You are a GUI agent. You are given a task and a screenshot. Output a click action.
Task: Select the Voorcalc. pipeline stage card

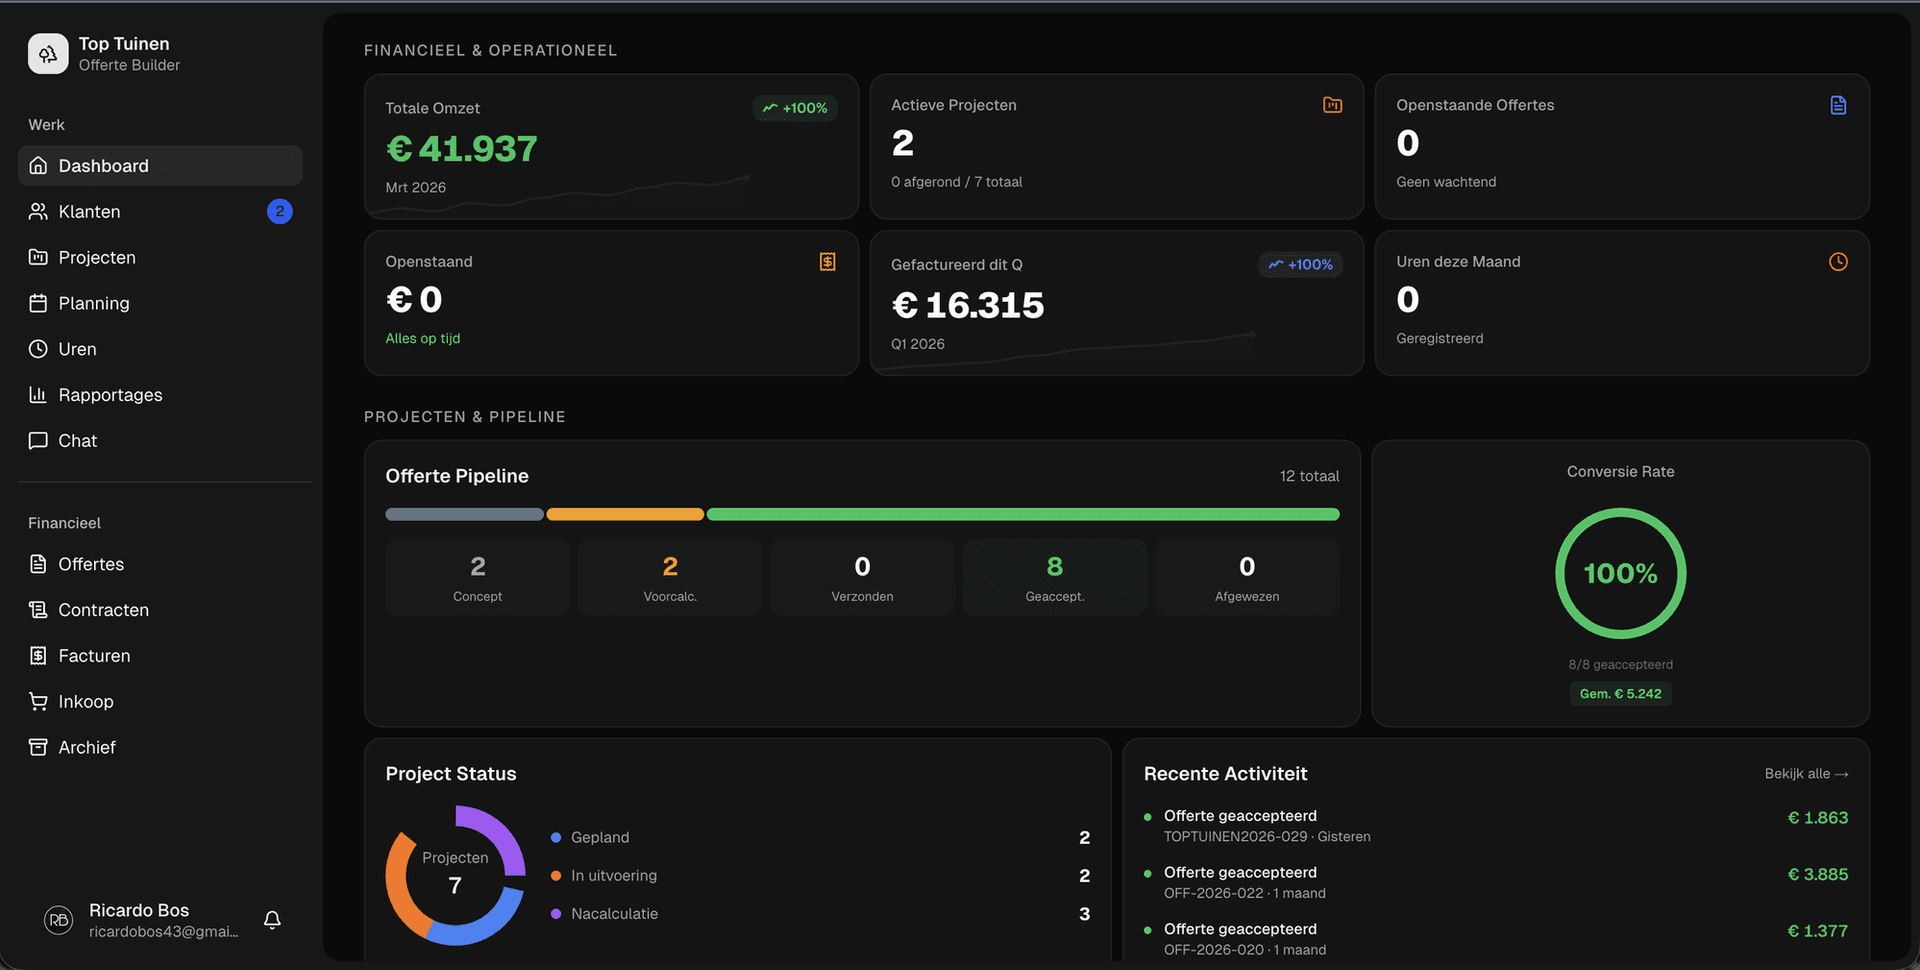tap(669, 577)
